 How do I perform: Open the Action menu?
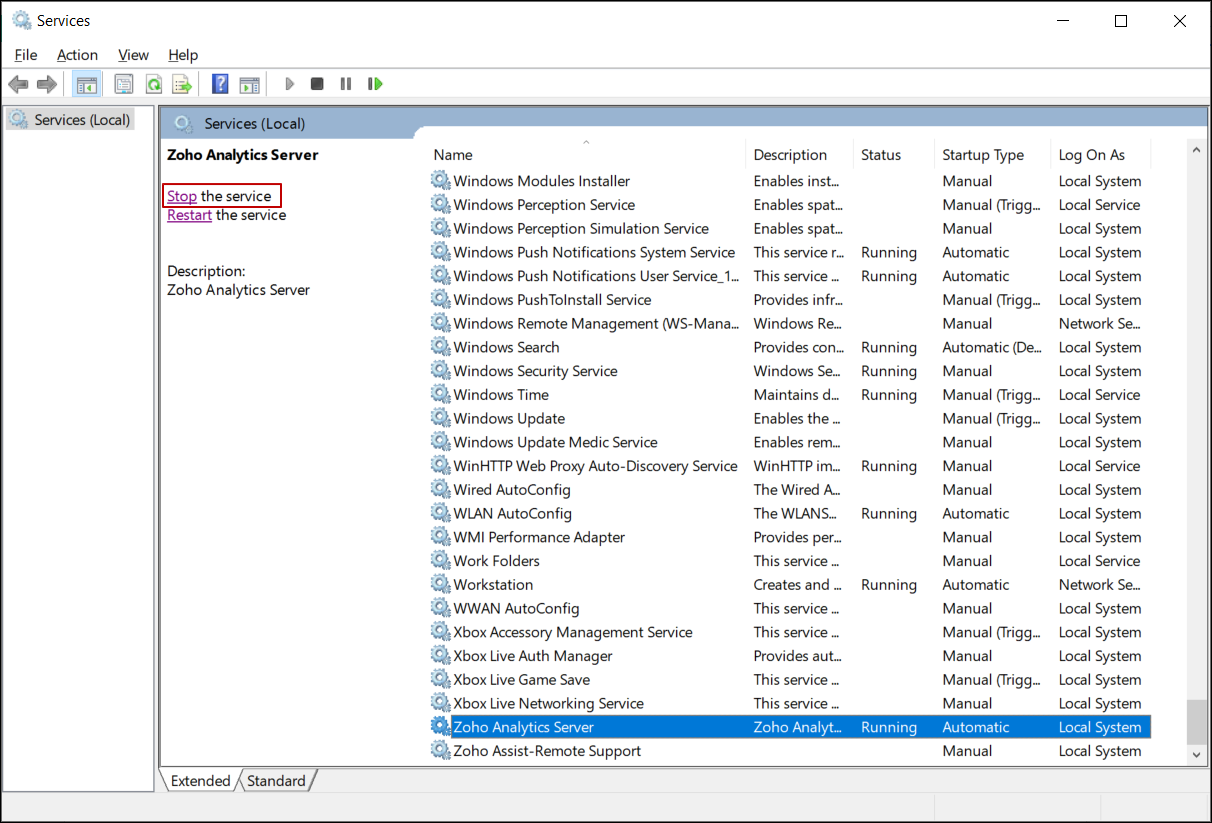point(77,55)
